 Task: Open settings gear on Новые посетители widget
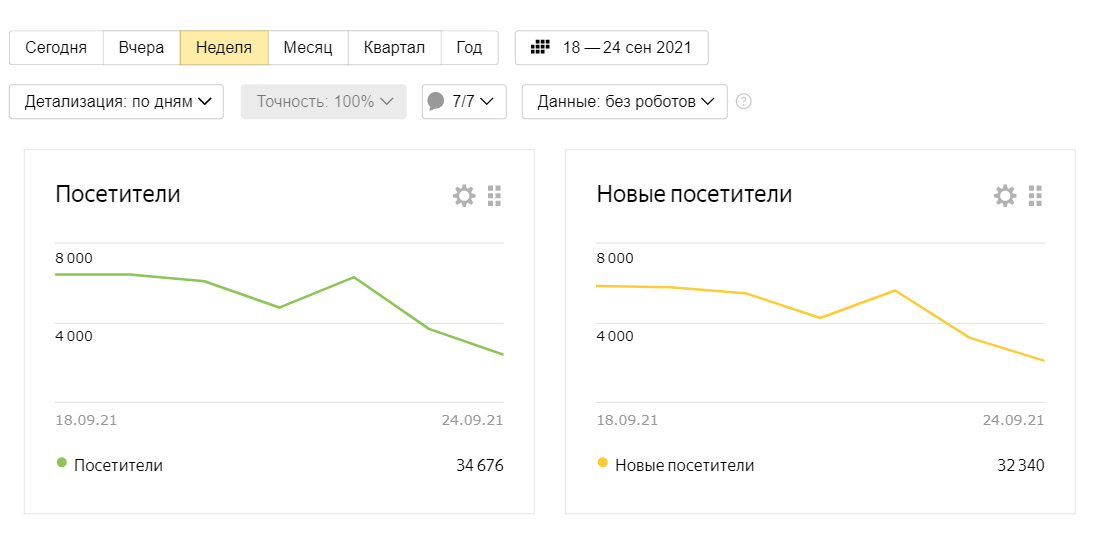(1005, 196)
